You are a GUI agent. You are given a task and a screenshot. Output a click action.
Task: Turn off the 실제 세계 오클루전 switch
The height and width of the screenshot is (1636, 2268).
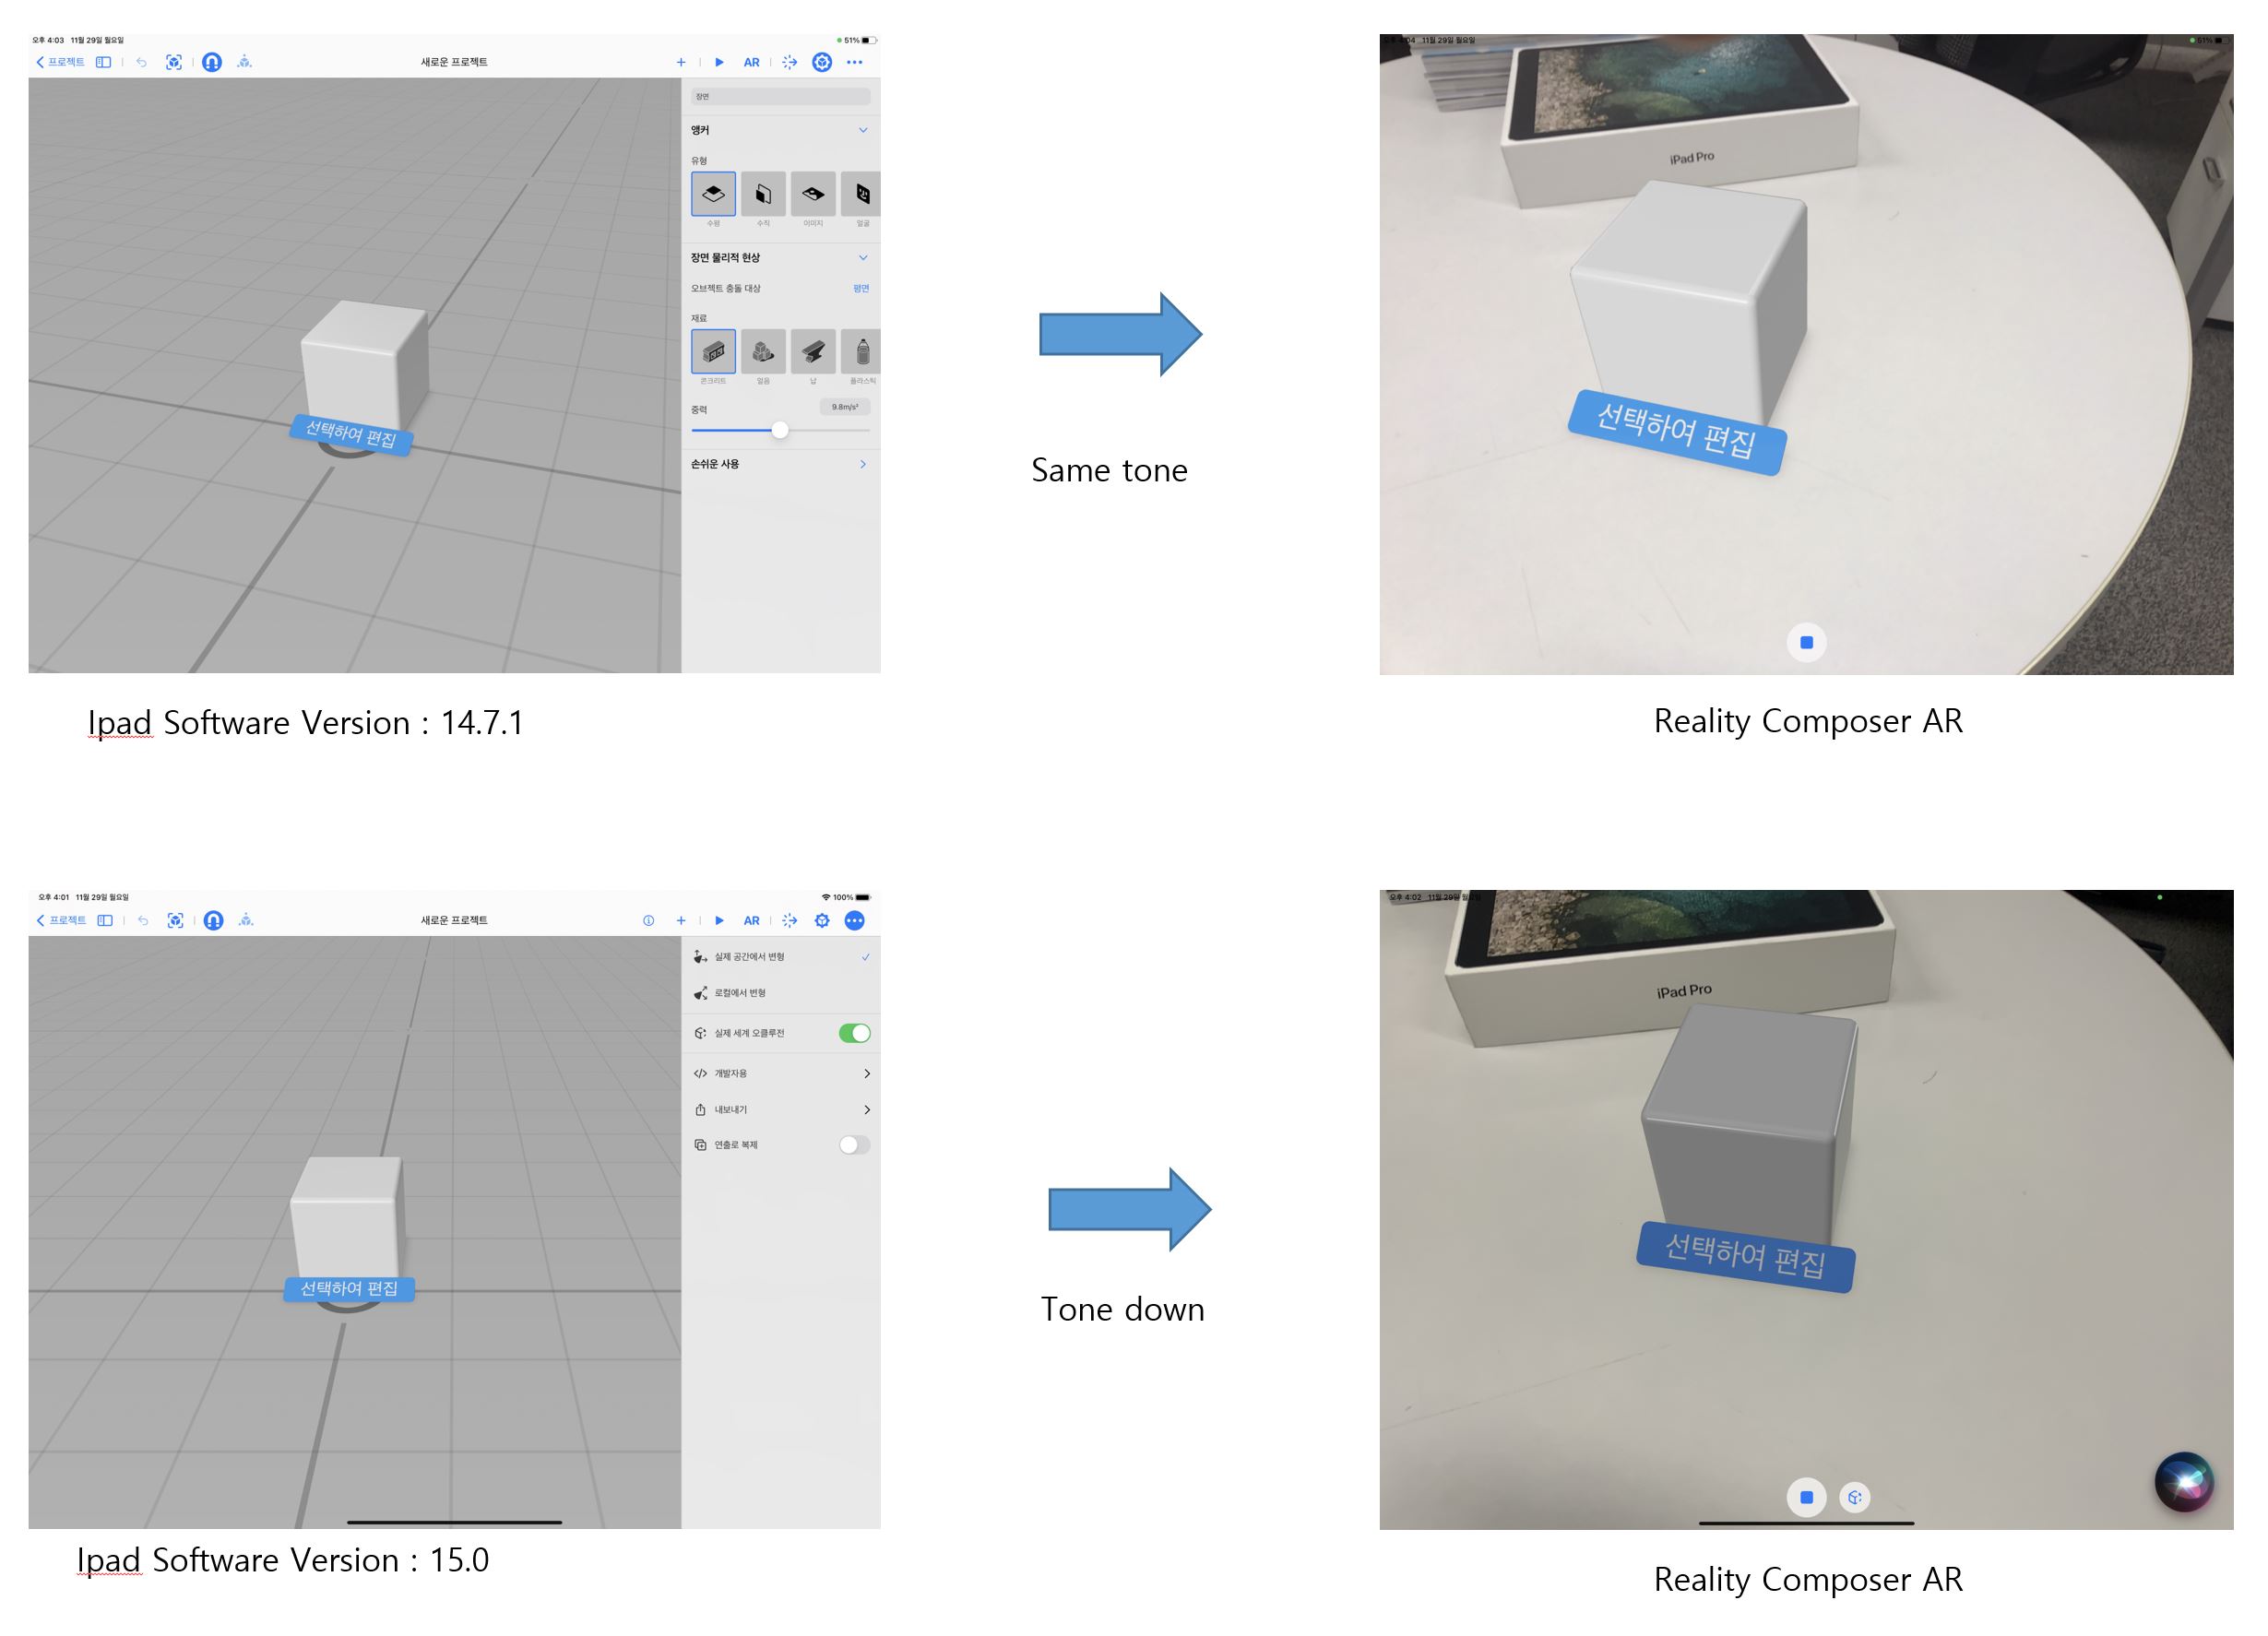pyautogui.click(x=854, y=1033)
